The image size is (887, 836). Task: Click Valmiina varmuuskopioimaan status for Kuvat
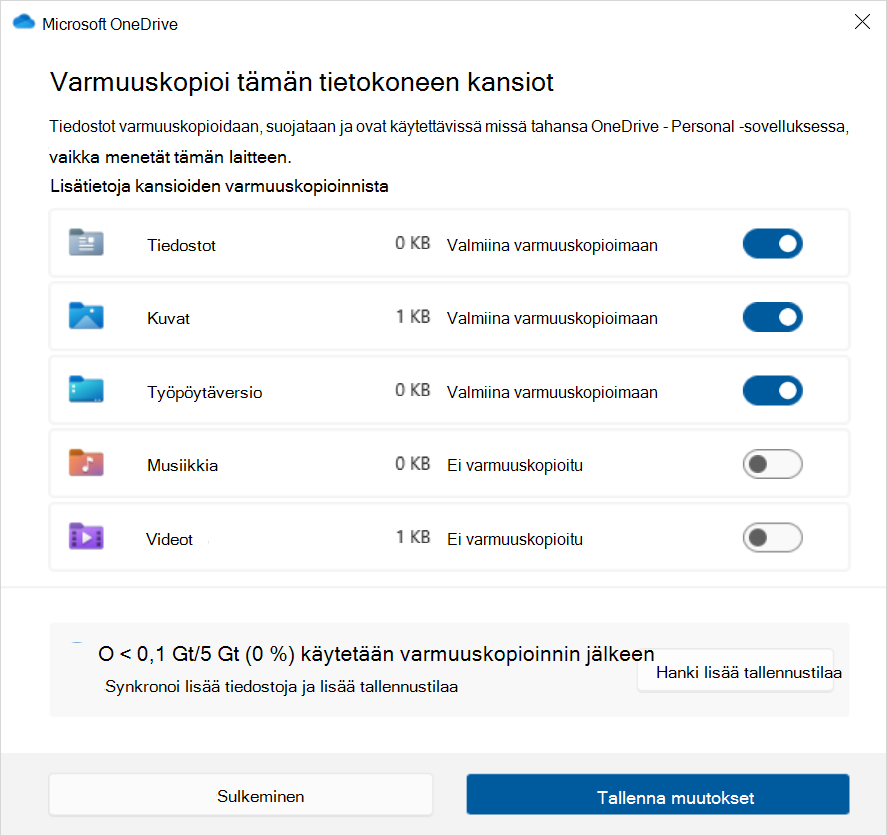click(552, 318)
